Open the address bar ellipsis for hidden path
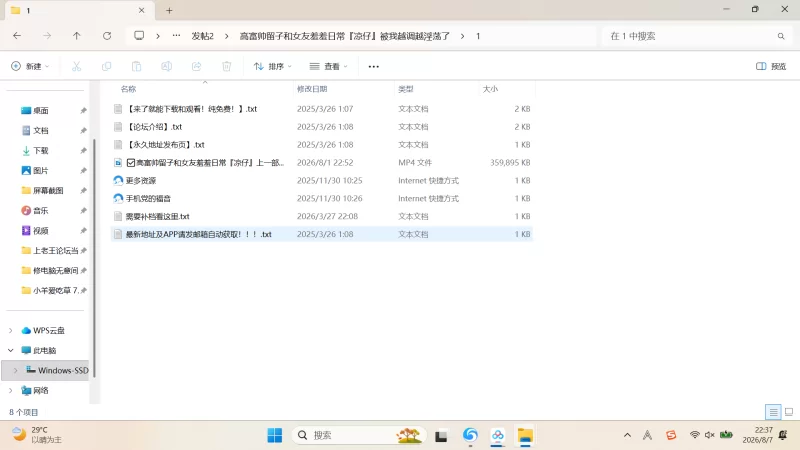Screen dimensions: 800x450 [x=176, y=36]
